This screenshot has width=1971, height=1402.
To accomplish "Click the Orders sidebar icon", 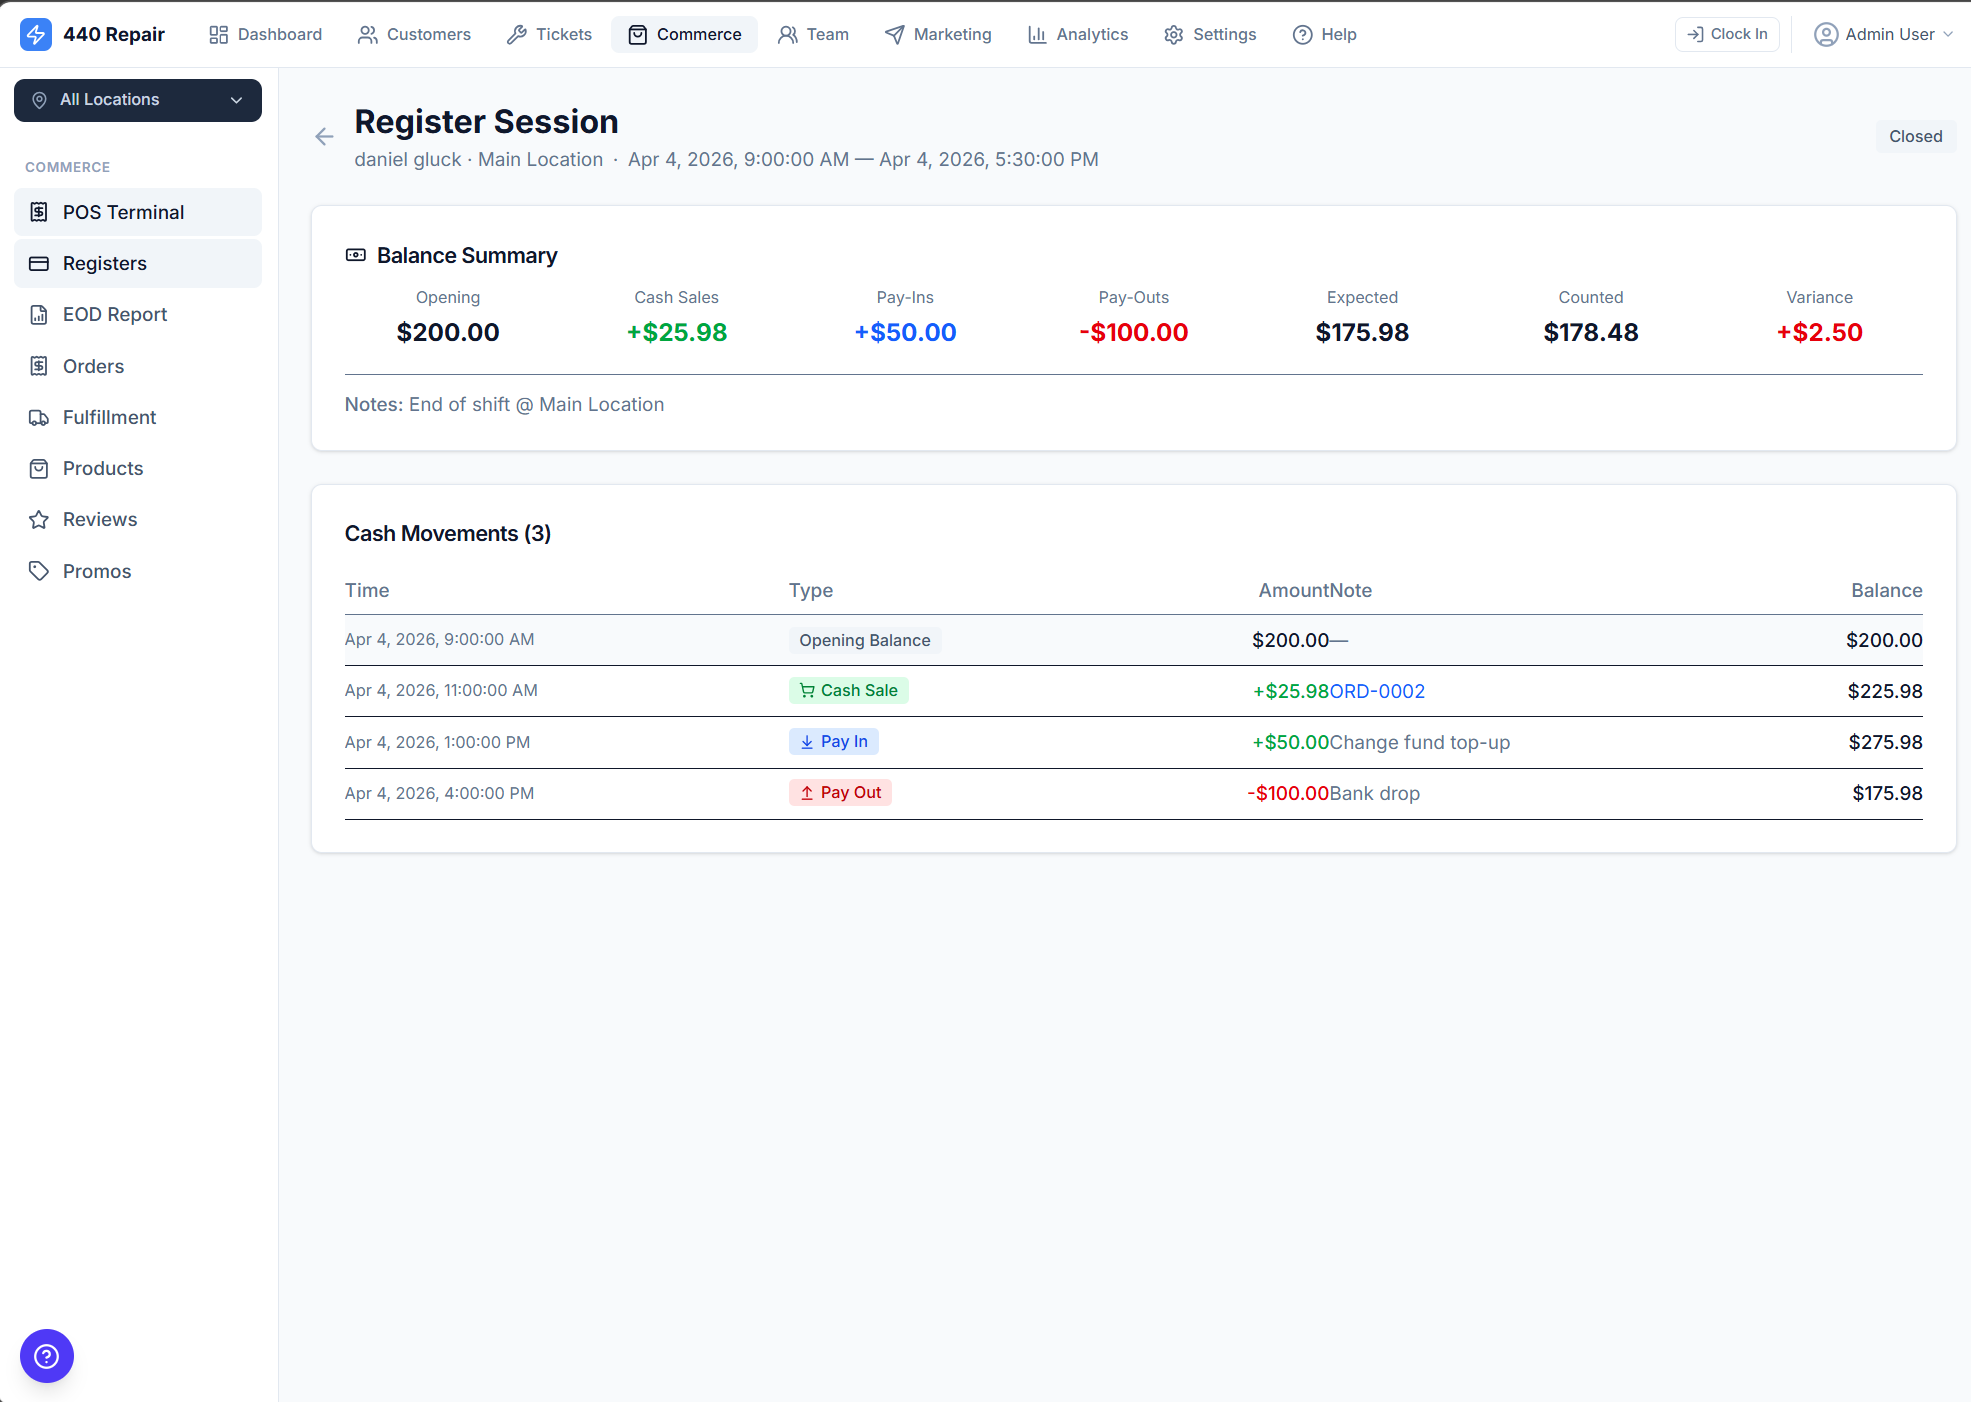I will [x=39, y=366].
